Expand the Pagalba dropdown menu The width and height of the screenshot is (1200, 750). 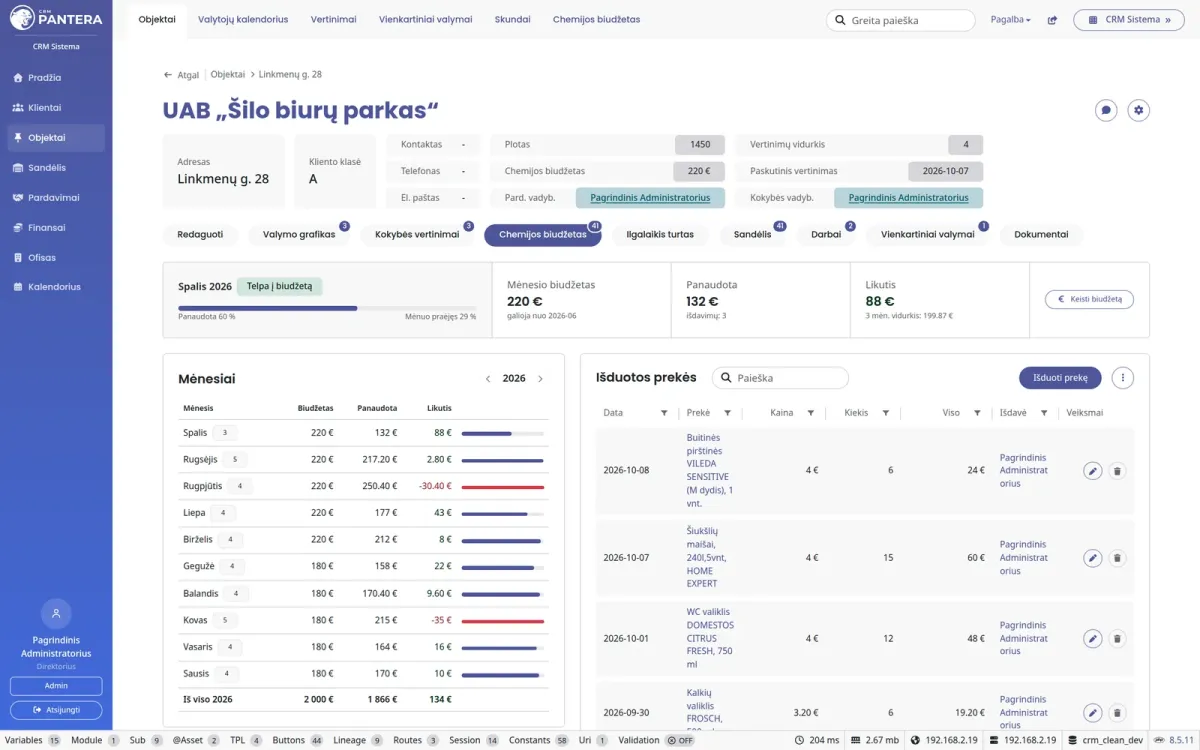(x=1010, y=20)
